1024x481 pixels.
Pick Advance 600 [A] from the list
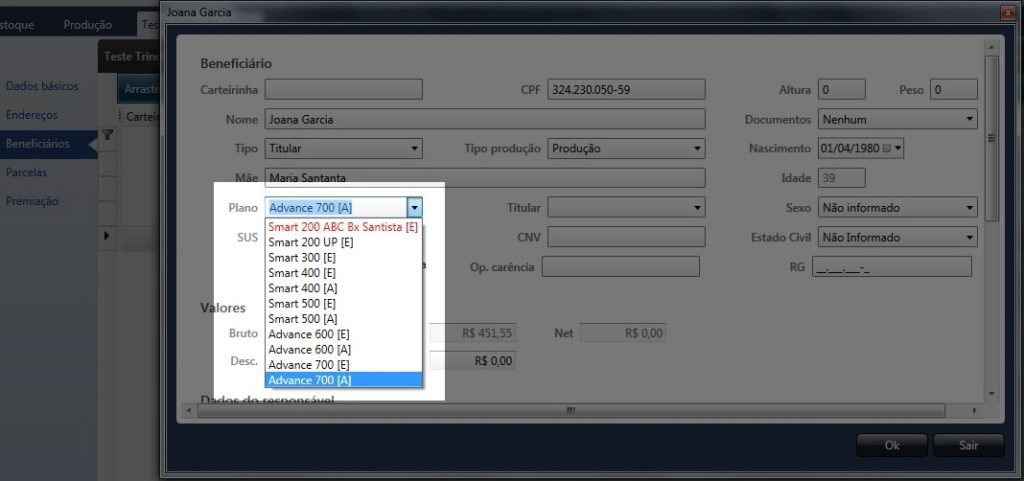pos(344,349)
